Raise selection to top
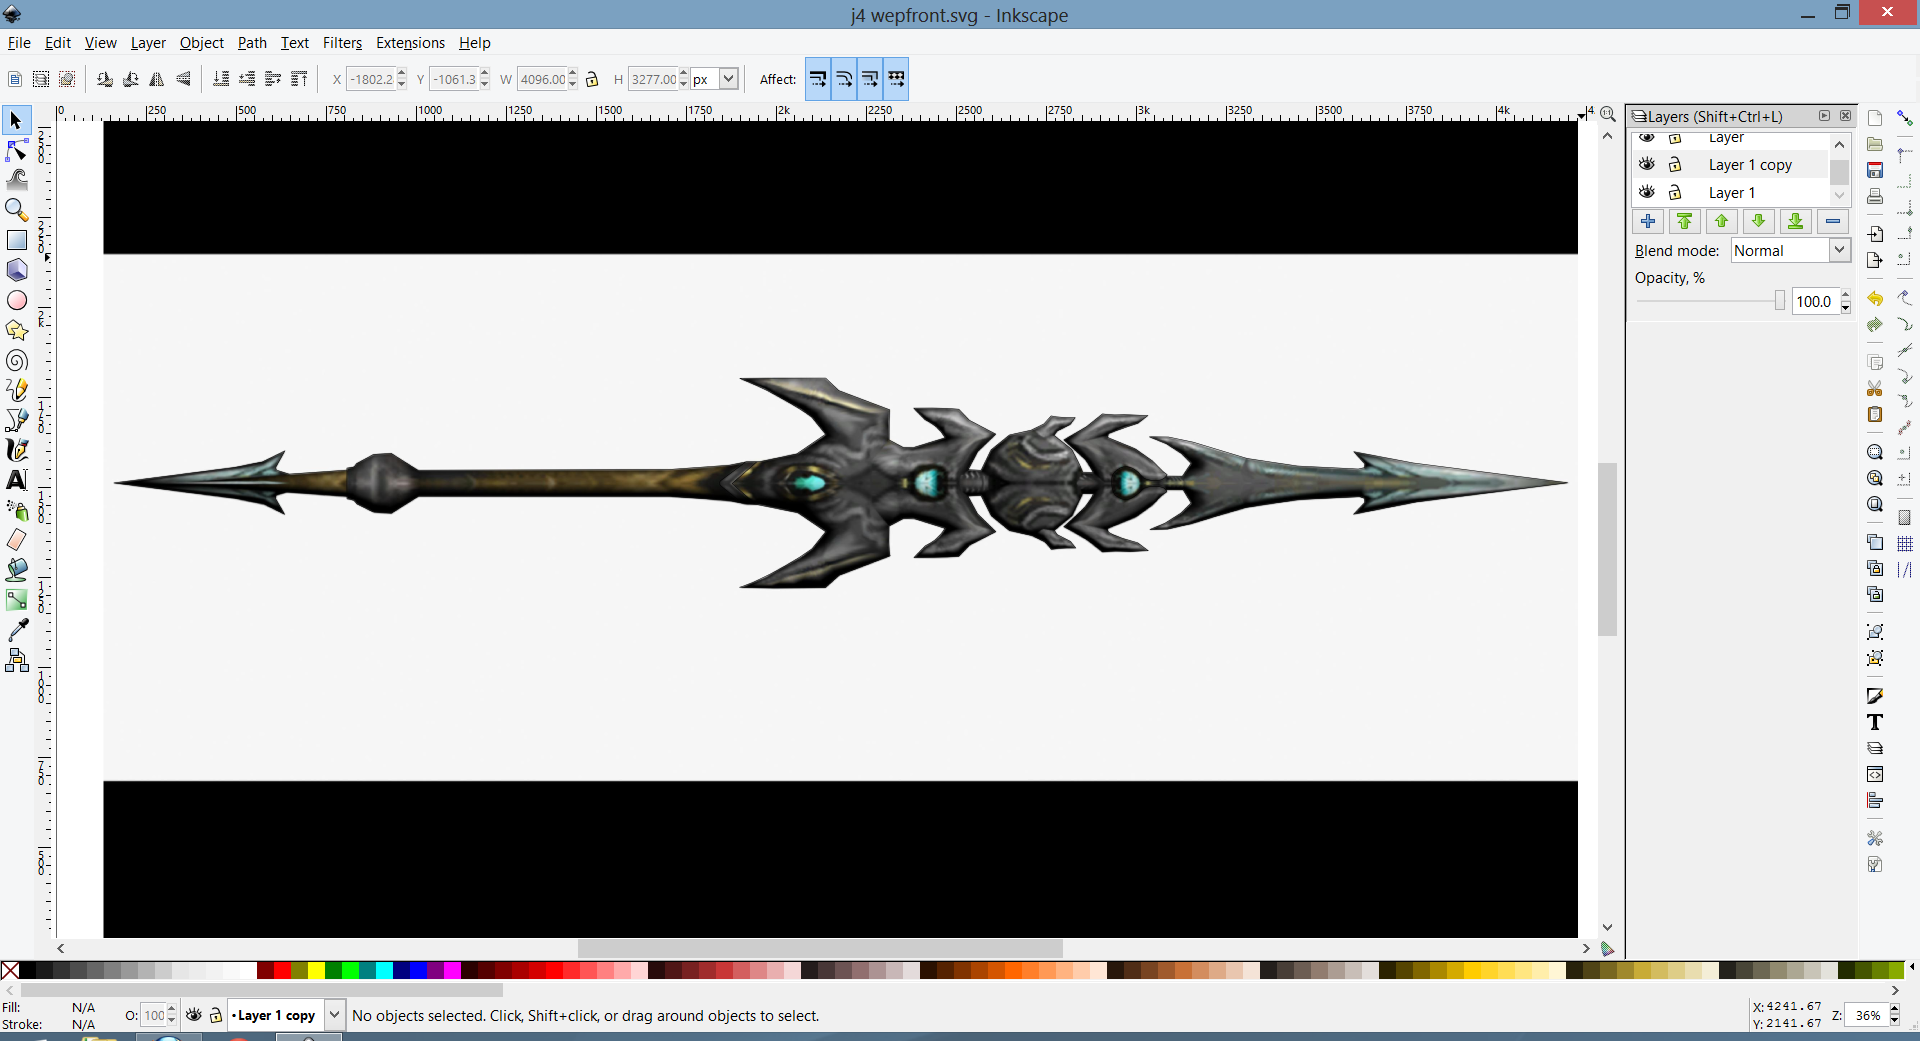Image resolution: width=1920 pixels, height=1041 pixels. [x=299, y=79]
